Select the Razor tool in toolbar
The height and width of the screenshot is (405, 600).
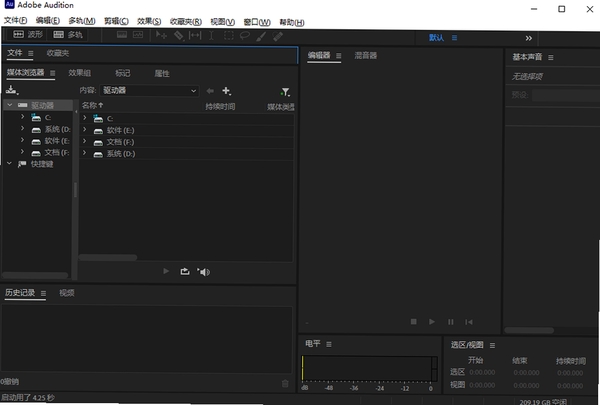click(179, 36)
